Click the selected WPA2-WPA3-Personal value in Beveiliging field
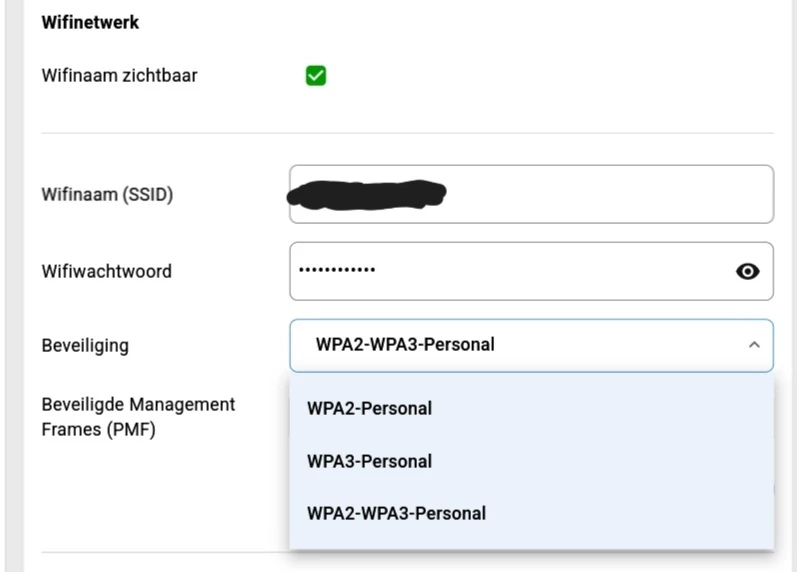797x572 pixels. pyautogui.click(x=405, y=345)
